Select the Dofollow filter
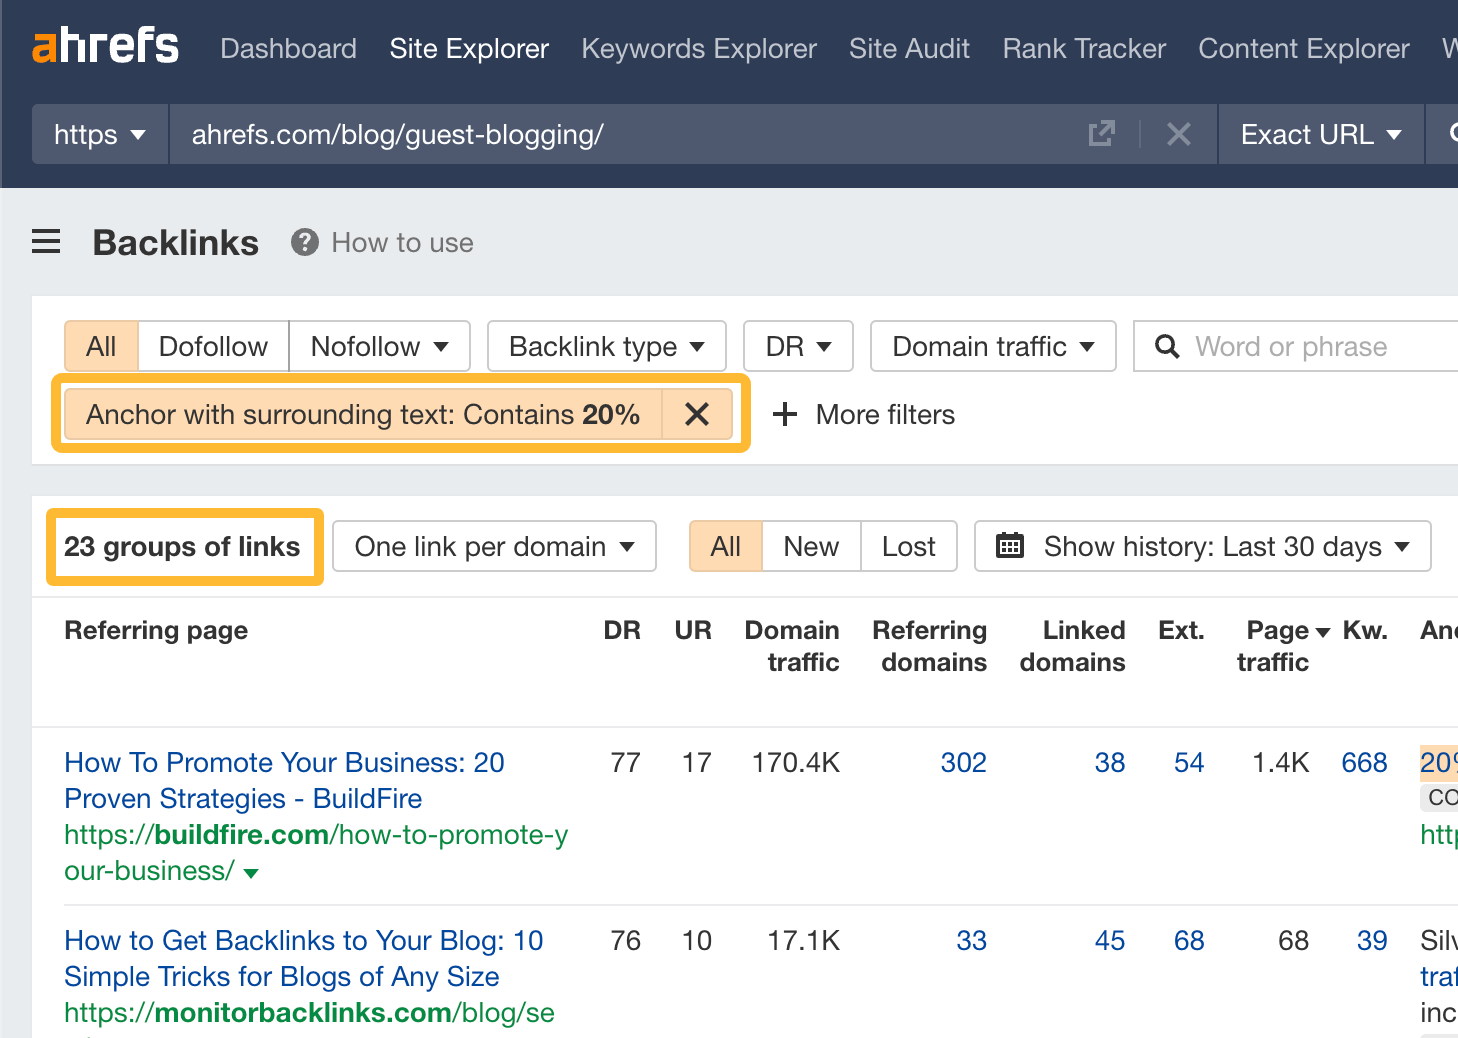This screenshot has height=1038, width=1458. coord(212,346)
